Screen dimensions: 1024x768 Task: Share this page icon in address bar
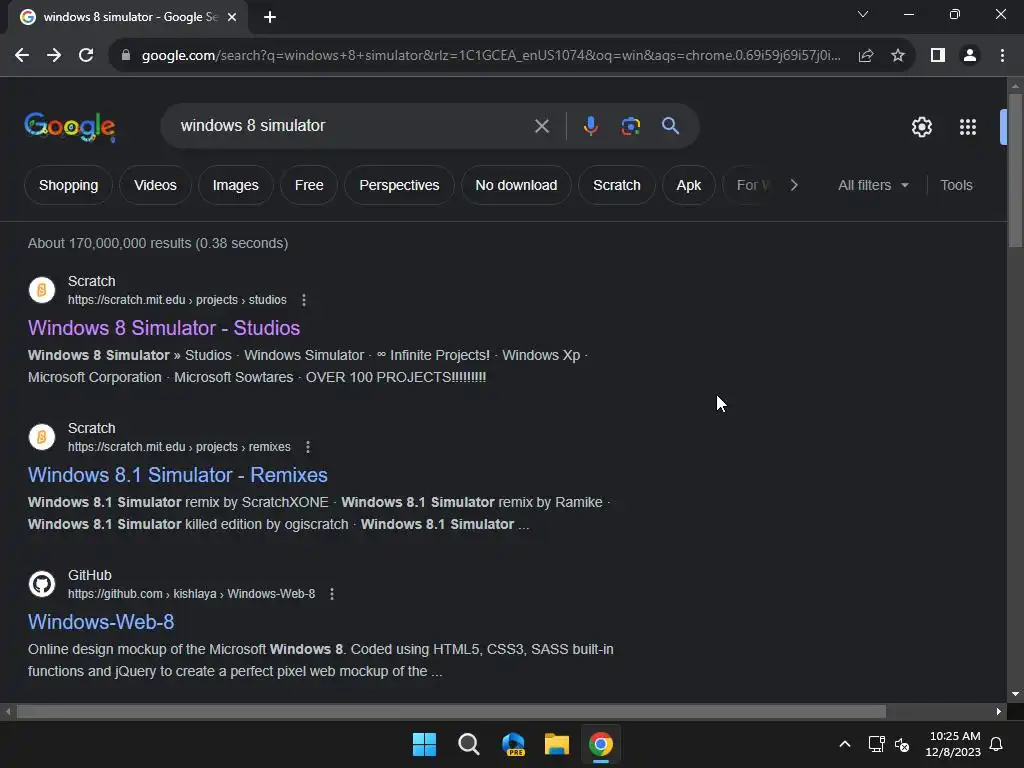coord(866,56)
